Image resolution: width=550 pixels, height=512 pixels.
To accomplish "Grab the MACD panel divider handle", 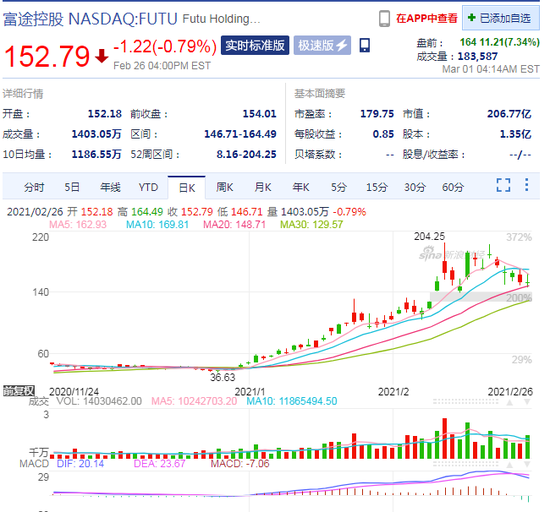I will pos(465,464).
